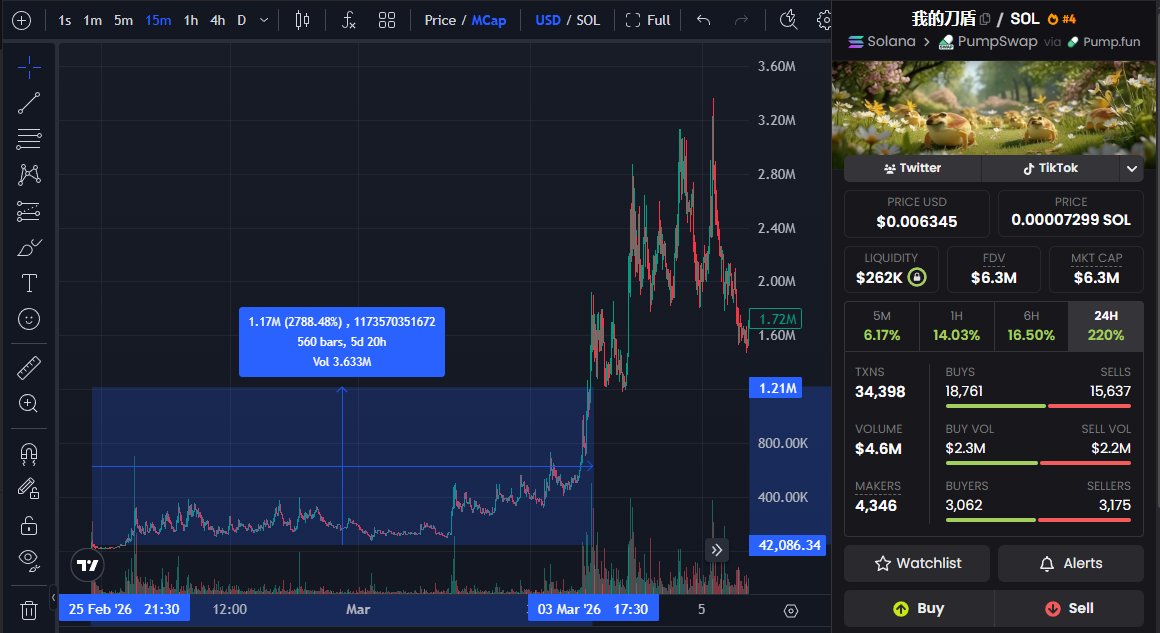Screen dimensions: 1160x633
Task: Hide all drawings with eye icon
Action: point(29,560)
